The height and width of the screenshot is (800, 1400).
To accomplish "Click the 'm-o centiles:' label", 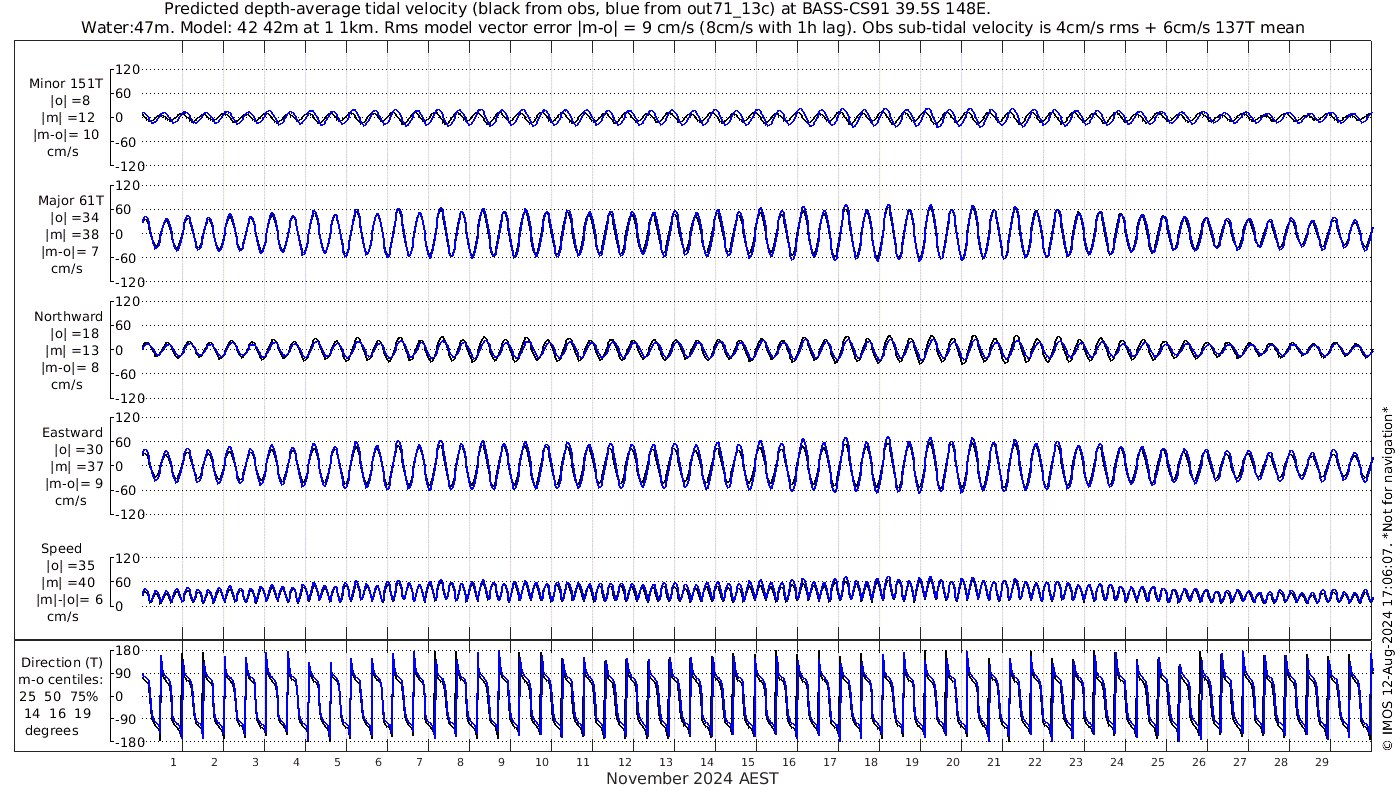I will 60,679.
